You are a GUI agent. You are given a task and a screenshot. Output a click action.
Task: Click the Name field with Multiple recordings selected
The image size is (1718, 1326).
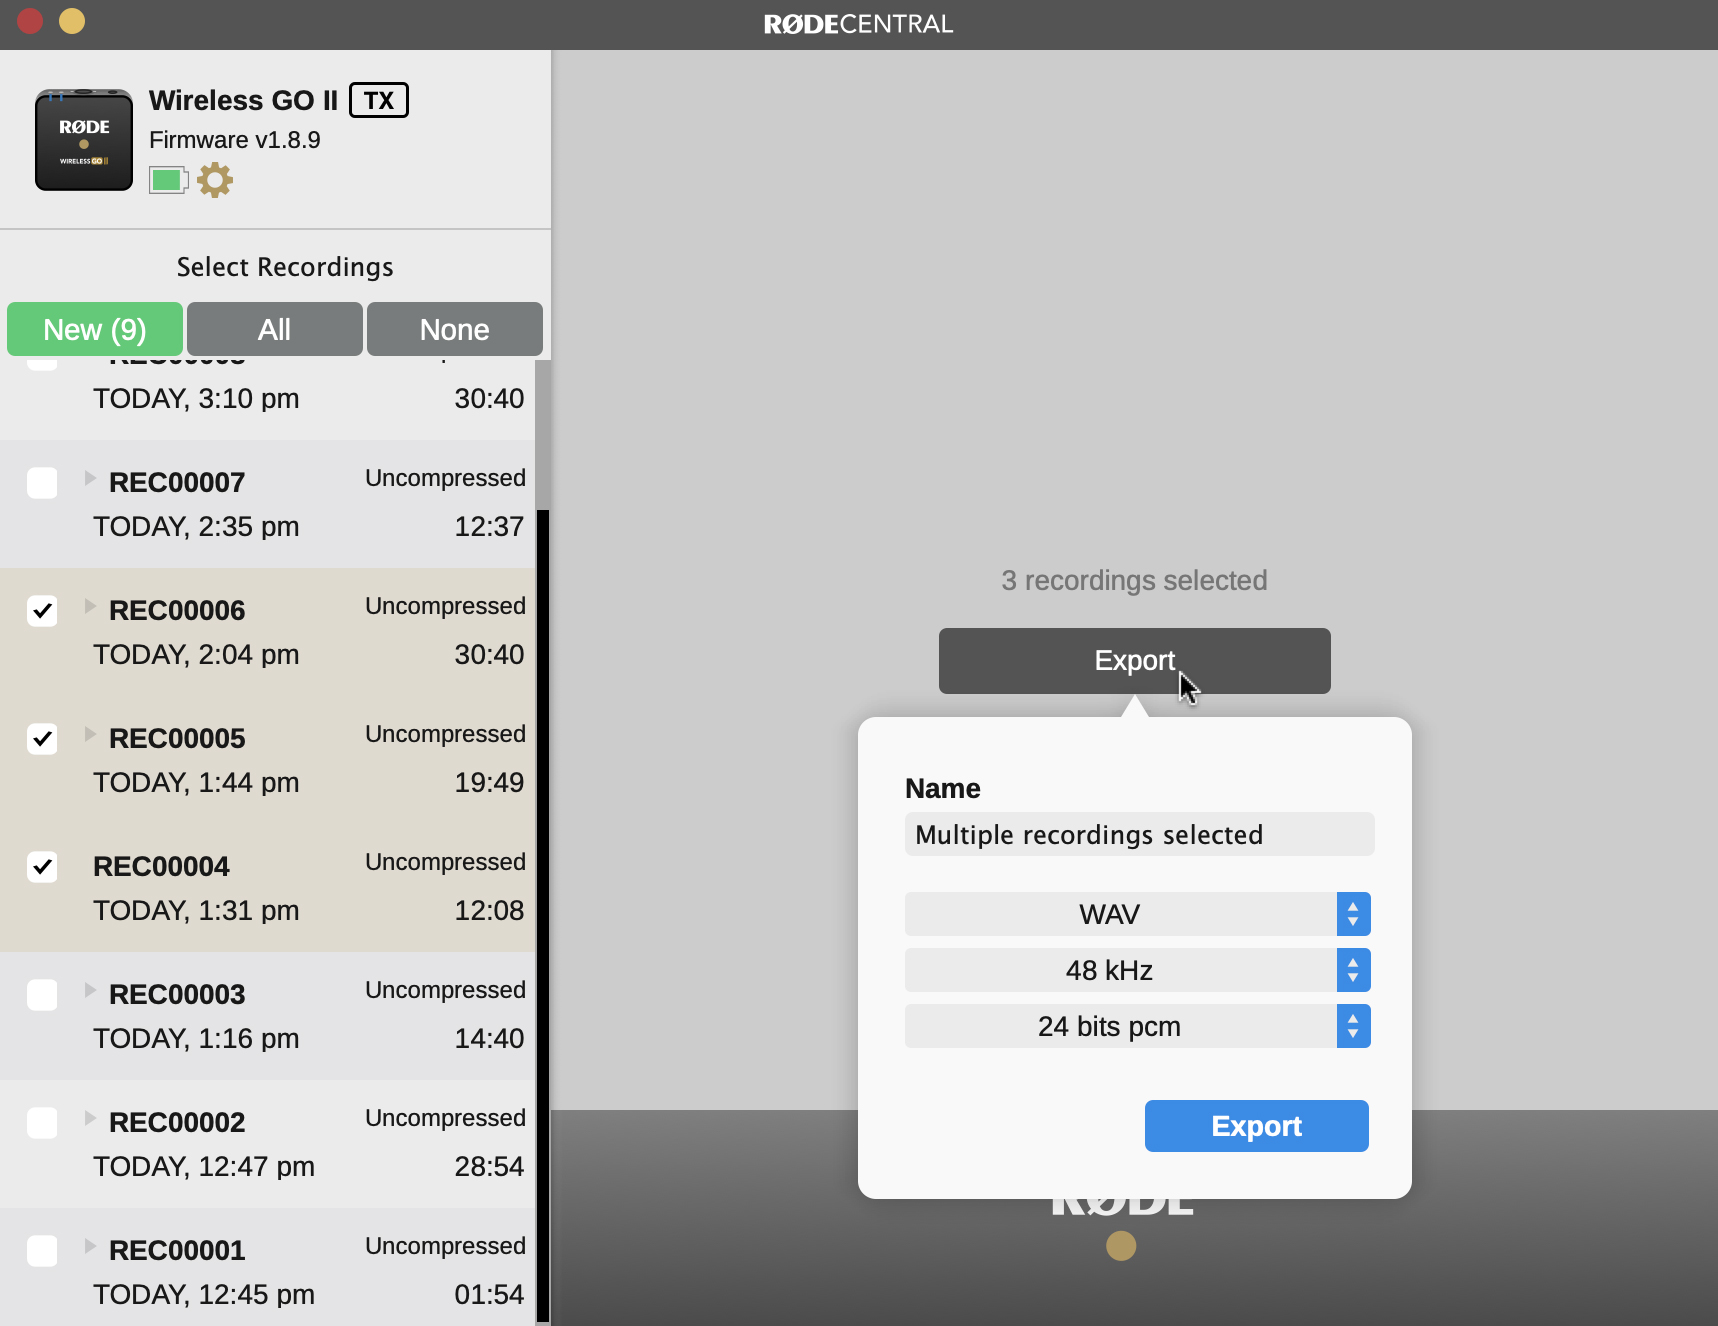(1139, 834)
